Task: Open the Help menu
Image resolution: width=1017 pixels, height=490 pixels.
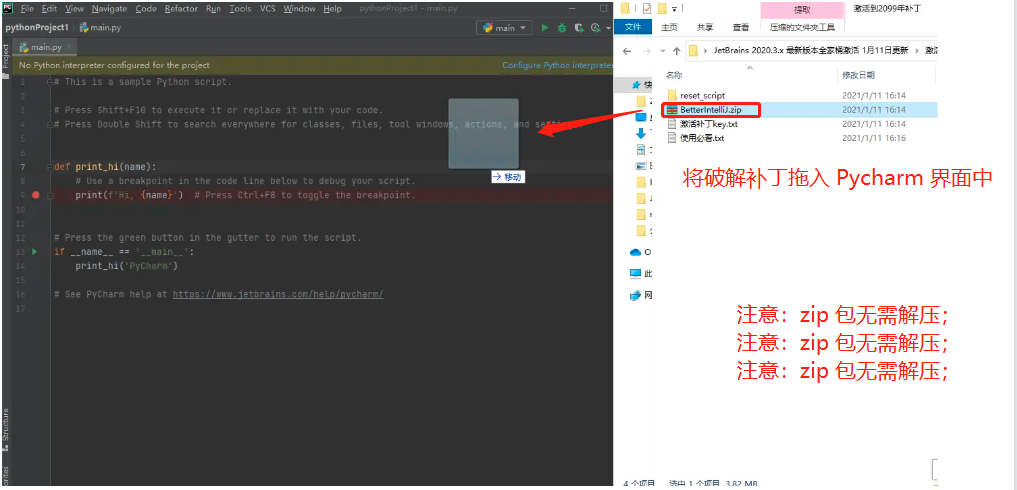Action: [x=332, y=9]
